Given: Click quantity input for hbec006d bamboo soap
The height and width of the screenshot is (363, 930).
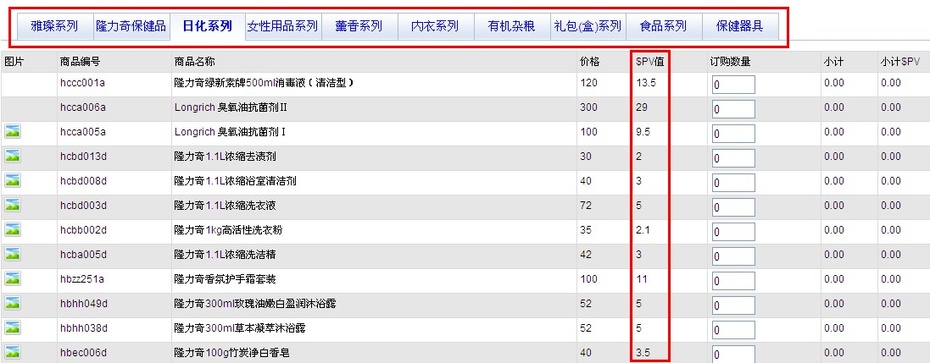Looking at the screenshot, I should point(733,355).
